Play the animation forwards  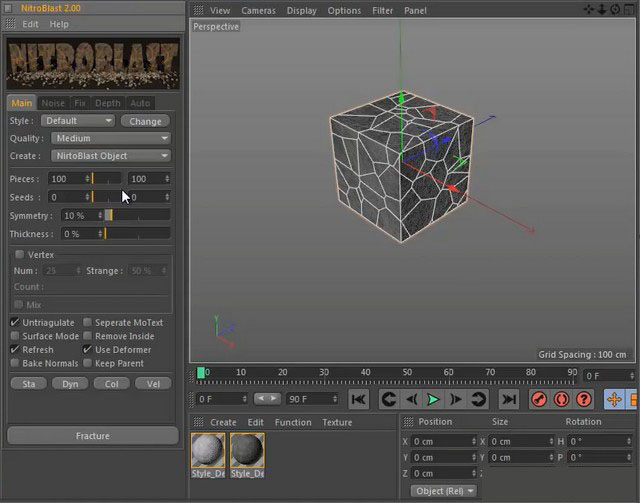pos(433,399)
